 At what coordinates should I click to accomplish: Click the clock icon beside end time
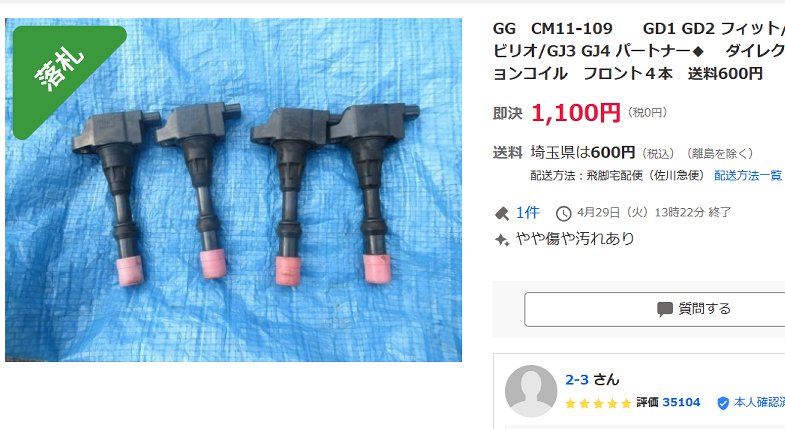click(x=563, y=214)
